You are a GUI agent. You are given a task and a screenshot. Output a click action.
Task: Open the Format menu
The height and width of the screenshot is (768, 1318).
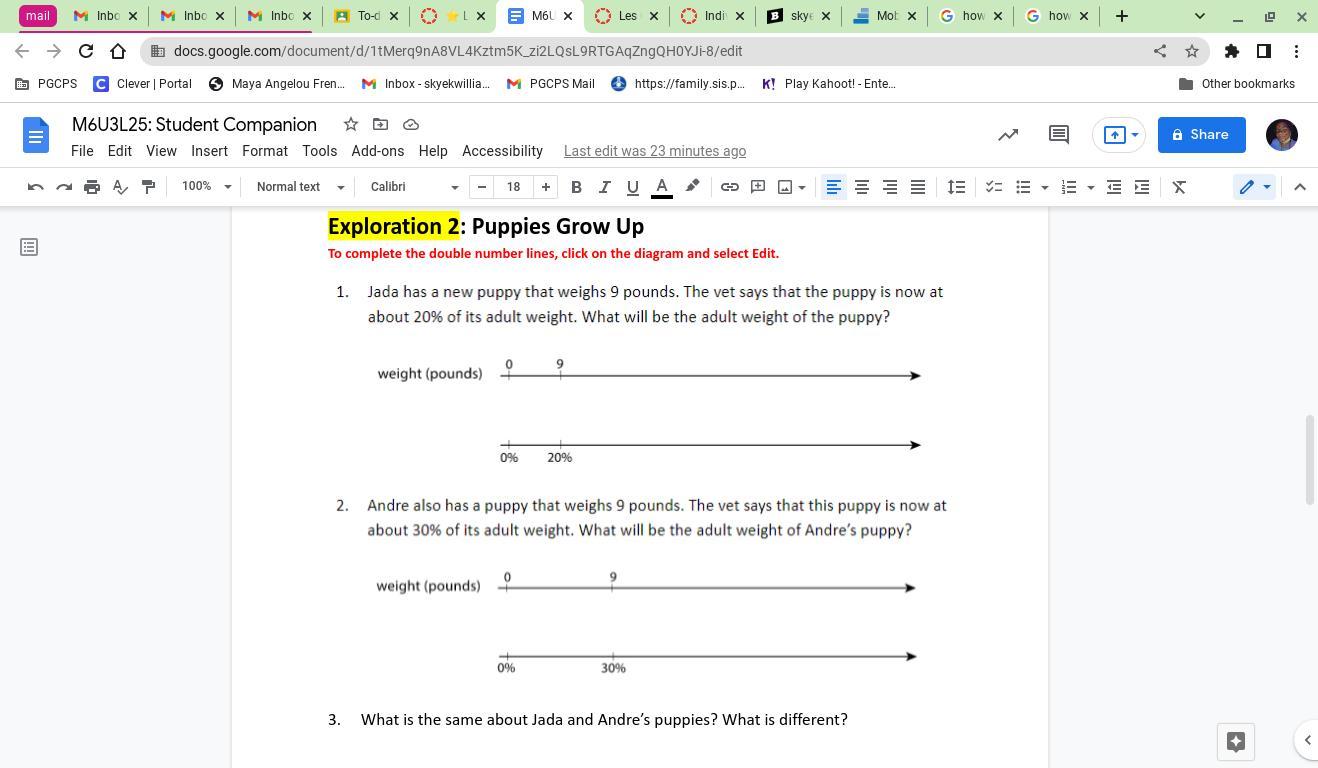[265, 151]
